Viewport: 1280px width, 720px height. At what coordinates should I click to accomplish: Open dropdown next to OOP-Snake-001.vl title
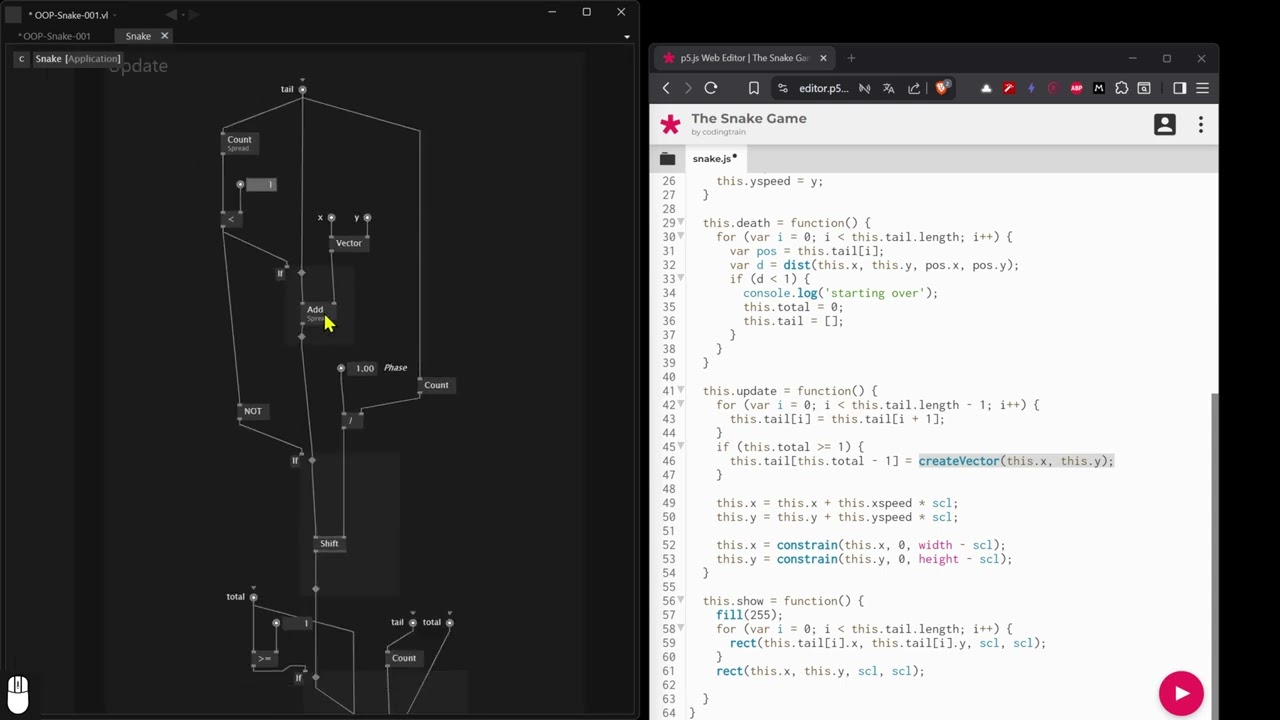click(x=116, y=15)
